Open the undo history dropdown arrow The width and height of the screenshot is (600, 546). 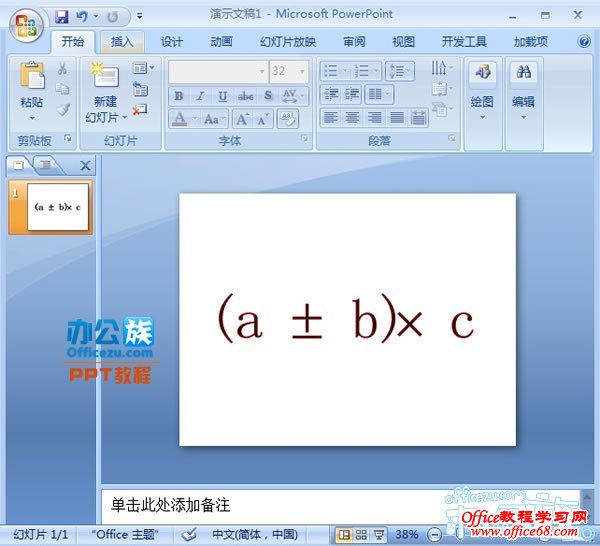[x=96, y=16]
